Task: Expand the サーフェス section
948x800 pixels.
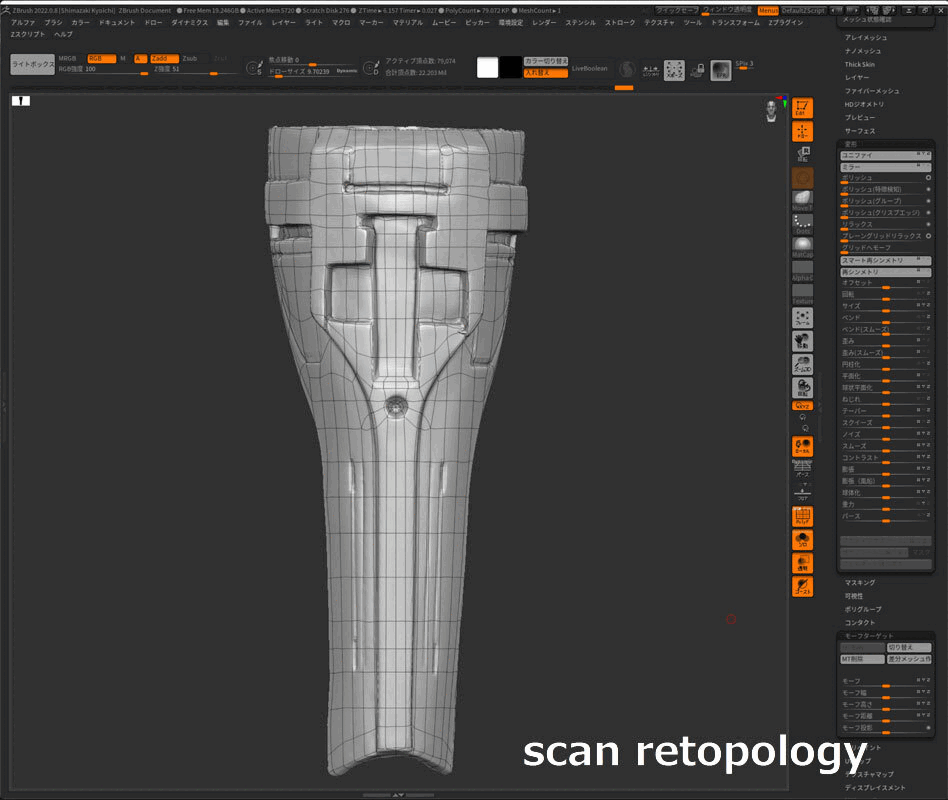Action: click(x=860, y=131)
